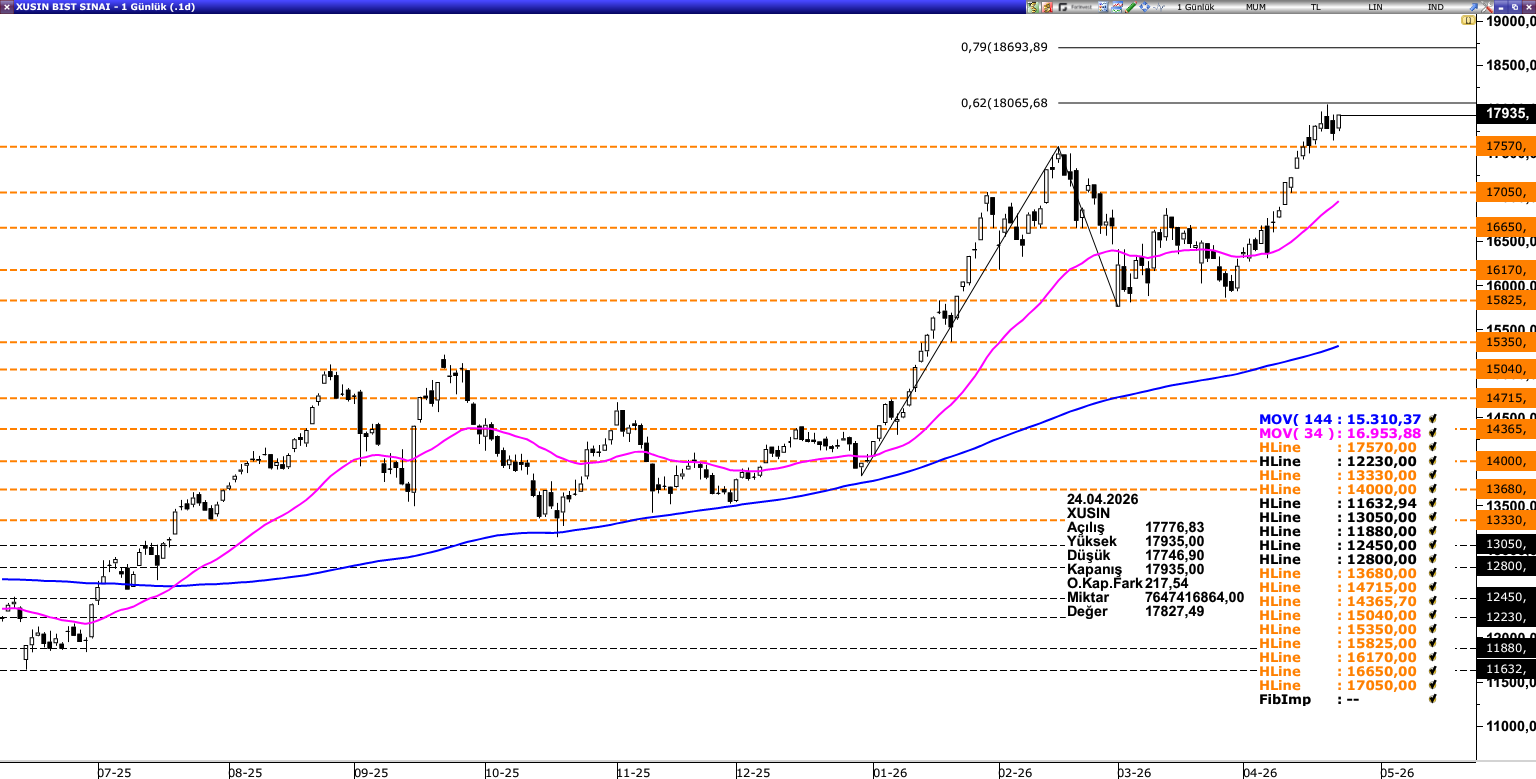This screenshot has height=779, width=1536.
Task: Toggle the FibImp indicator checkmark
Action: (1433, 699)
